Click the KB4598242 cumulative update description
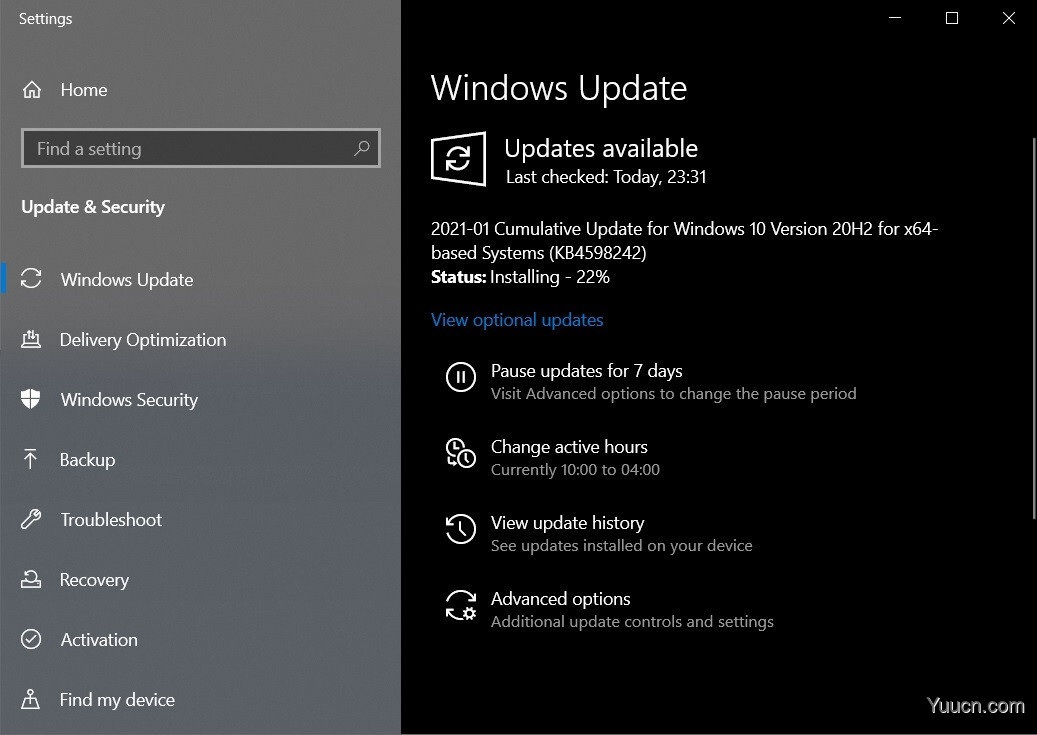 coord(684,241)
